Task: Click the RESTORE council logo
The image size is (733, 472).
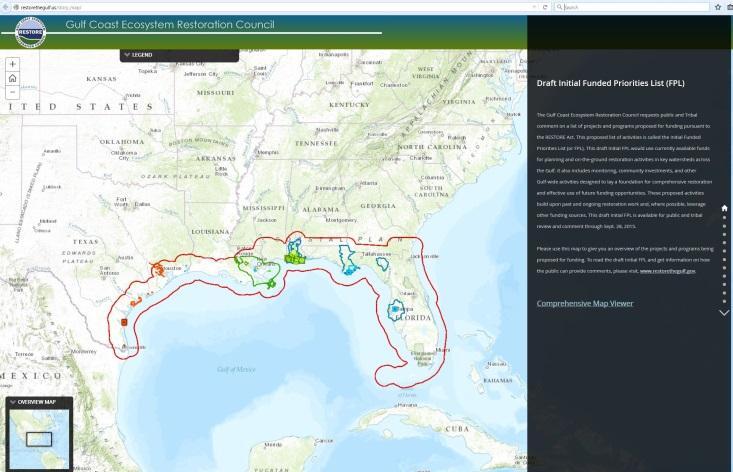Action: click(x=30, y=32)
